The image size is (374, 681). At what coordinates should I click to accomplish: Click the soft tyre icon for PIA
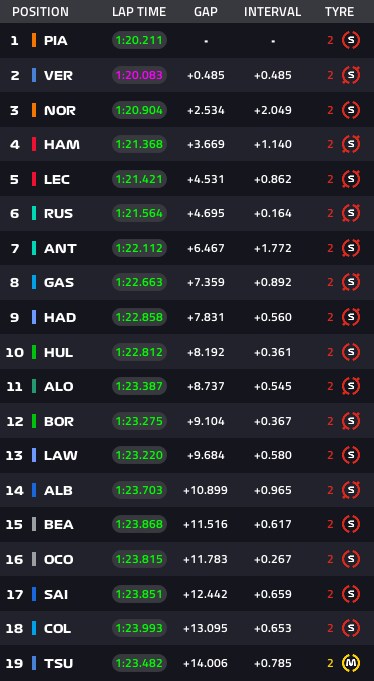[x=351, y=40]
